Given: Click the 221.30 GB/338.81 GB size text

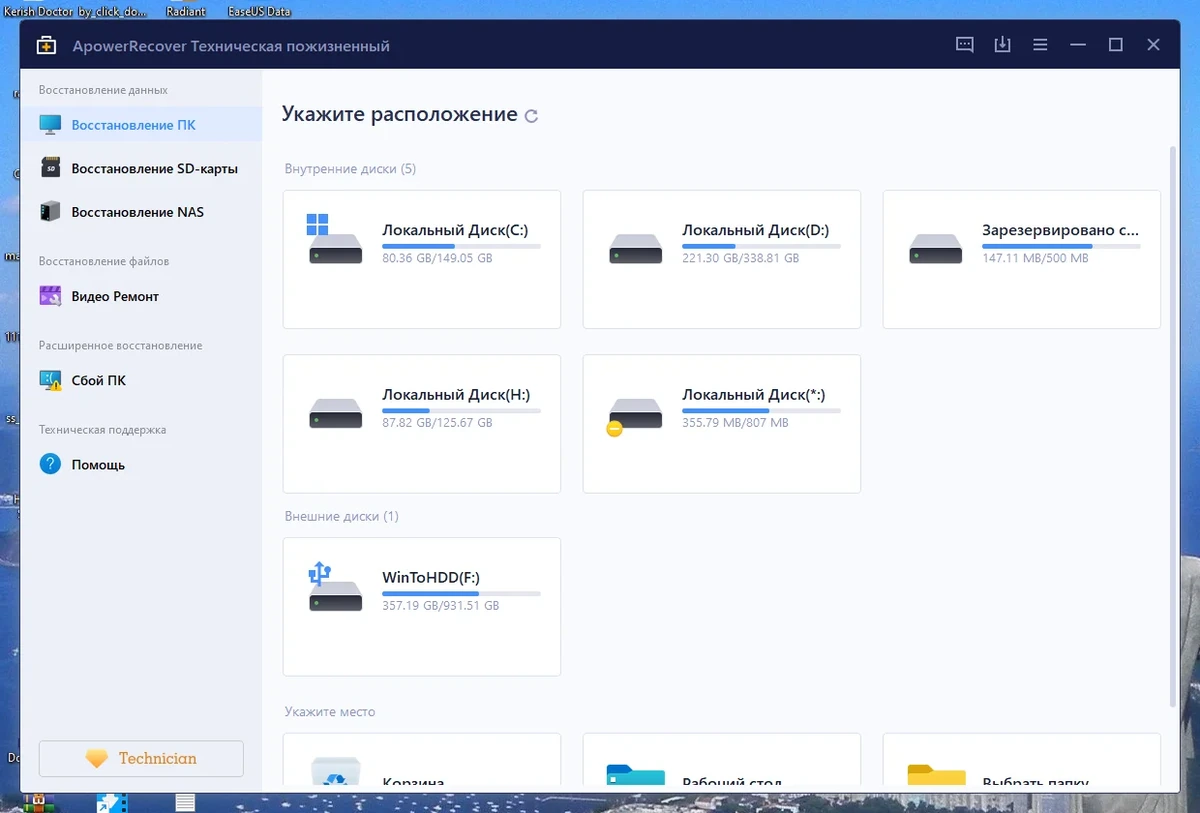Looking at the screenshot, I should (x=740, y=258).
